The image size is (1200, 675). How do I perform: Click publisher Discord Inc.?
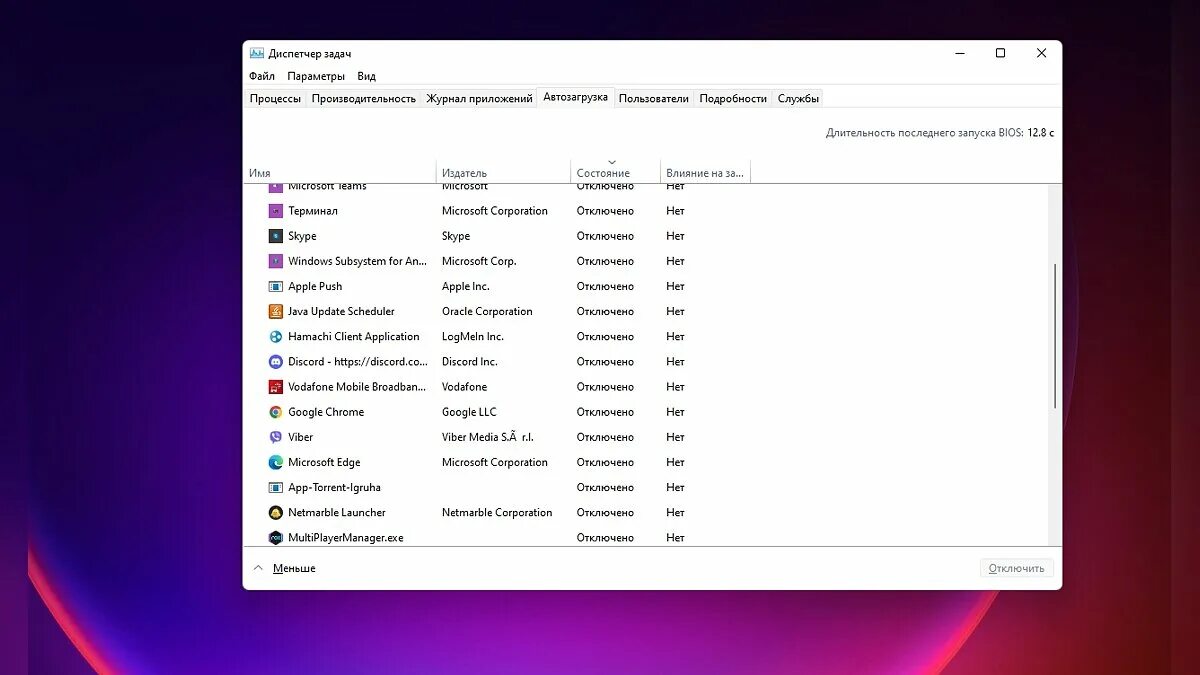pyautogui.click(x=470, y=362)
